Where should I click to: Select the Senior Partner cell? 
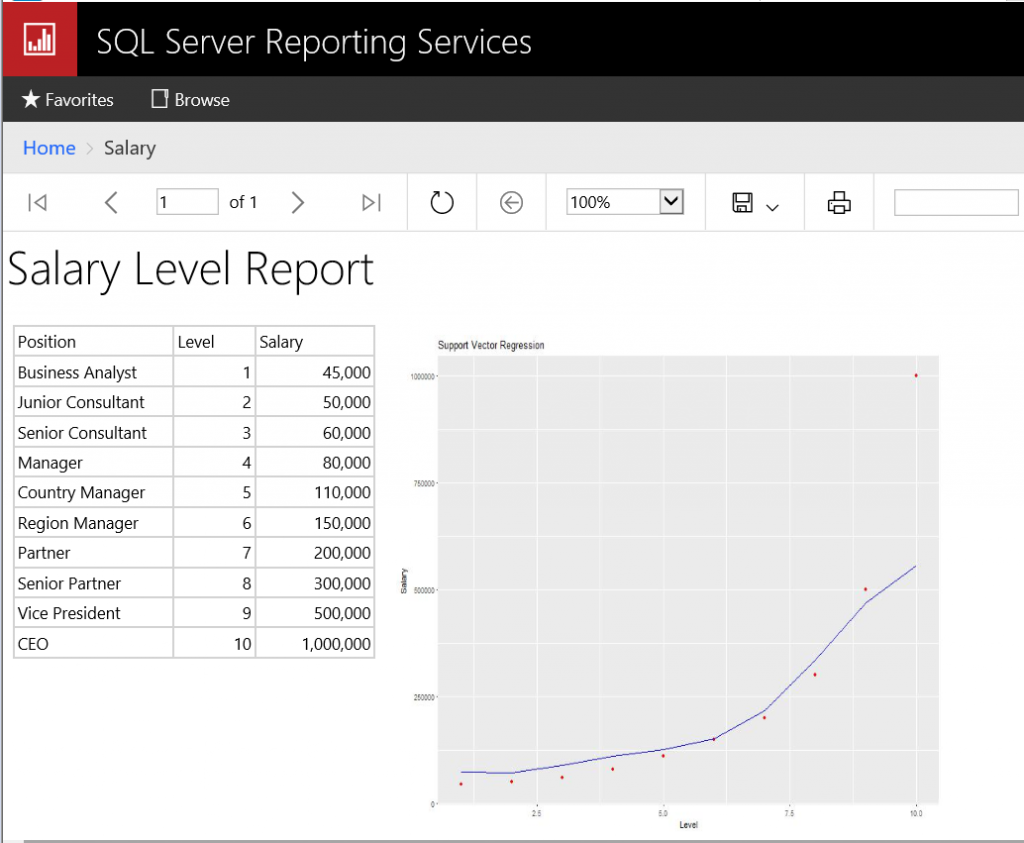93,583
